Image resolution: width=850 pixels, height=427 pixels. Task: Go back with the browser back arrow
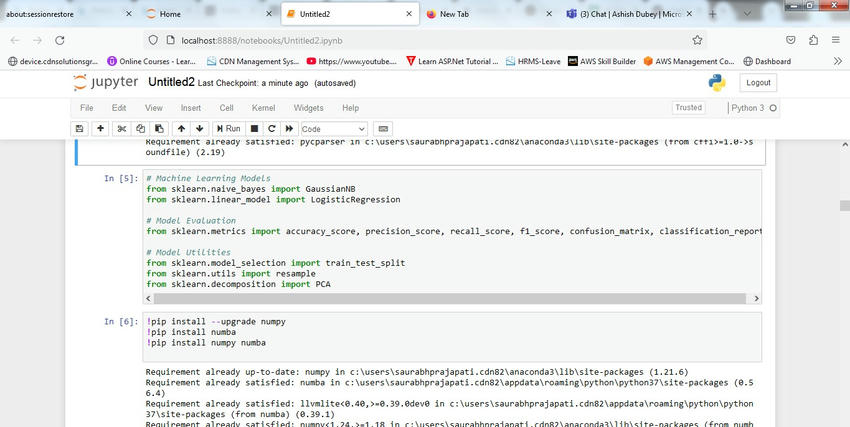(x=15, y=40)
